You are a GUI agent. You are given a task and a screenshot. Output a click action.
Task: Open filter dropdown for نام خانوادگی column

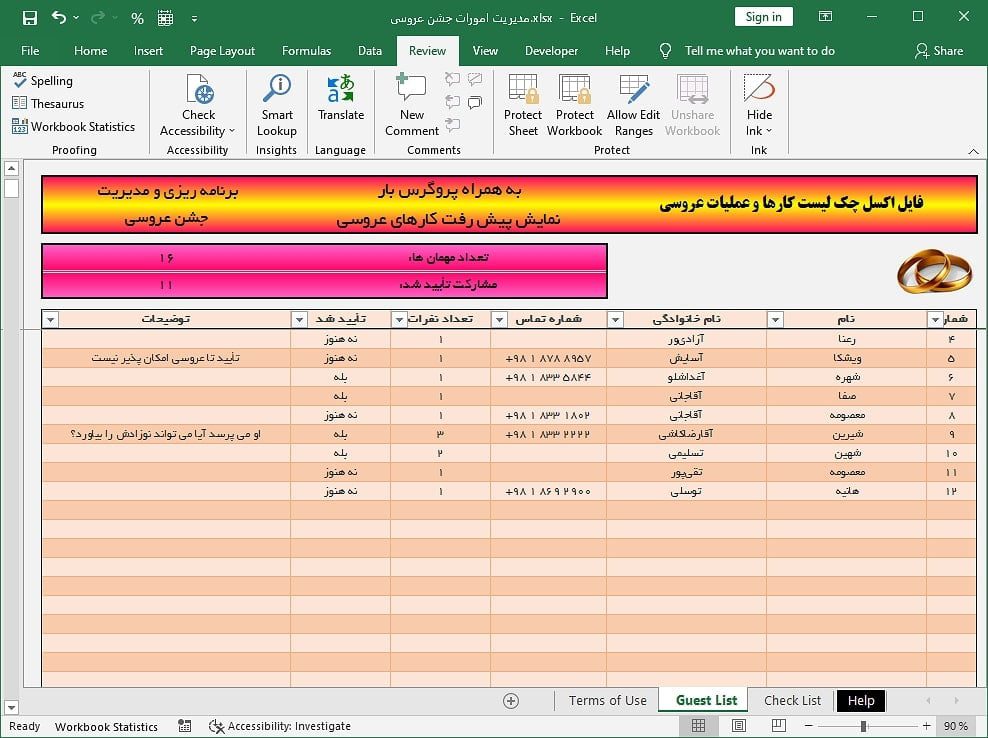pyautogui.click(x=615, y=320)
